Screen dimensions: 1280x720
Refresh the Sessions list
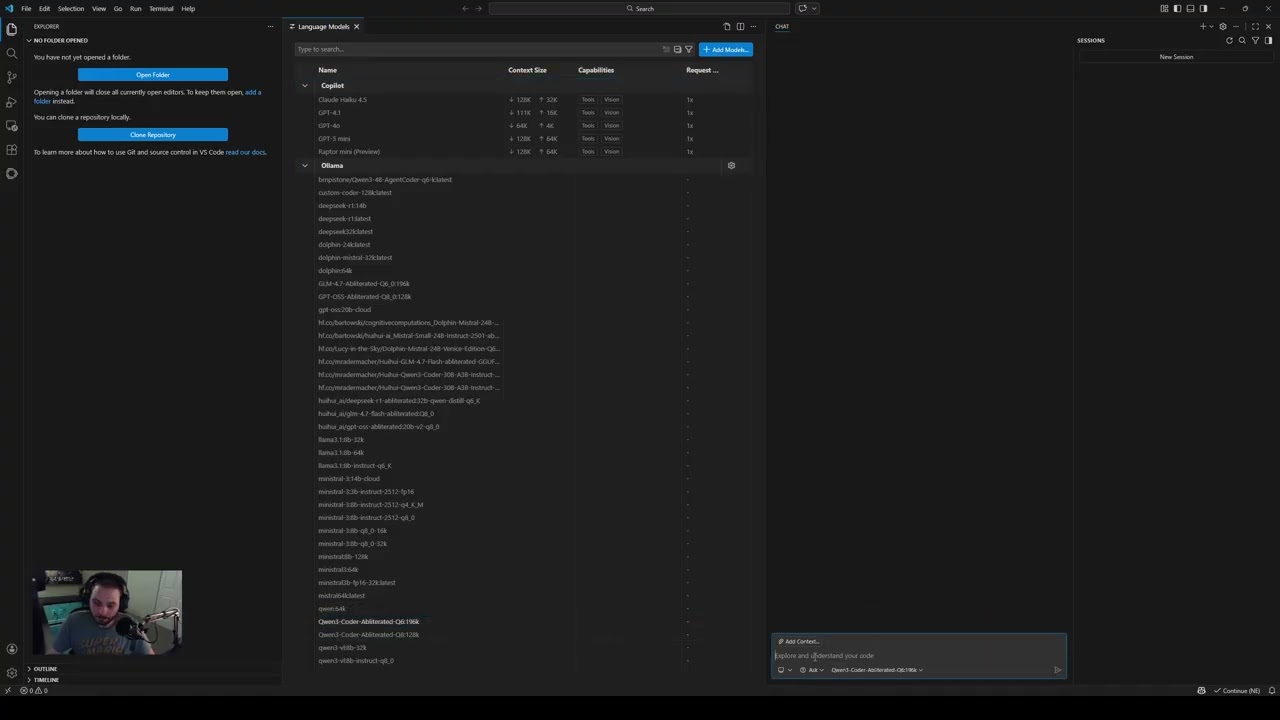[x=1229, y=40]
